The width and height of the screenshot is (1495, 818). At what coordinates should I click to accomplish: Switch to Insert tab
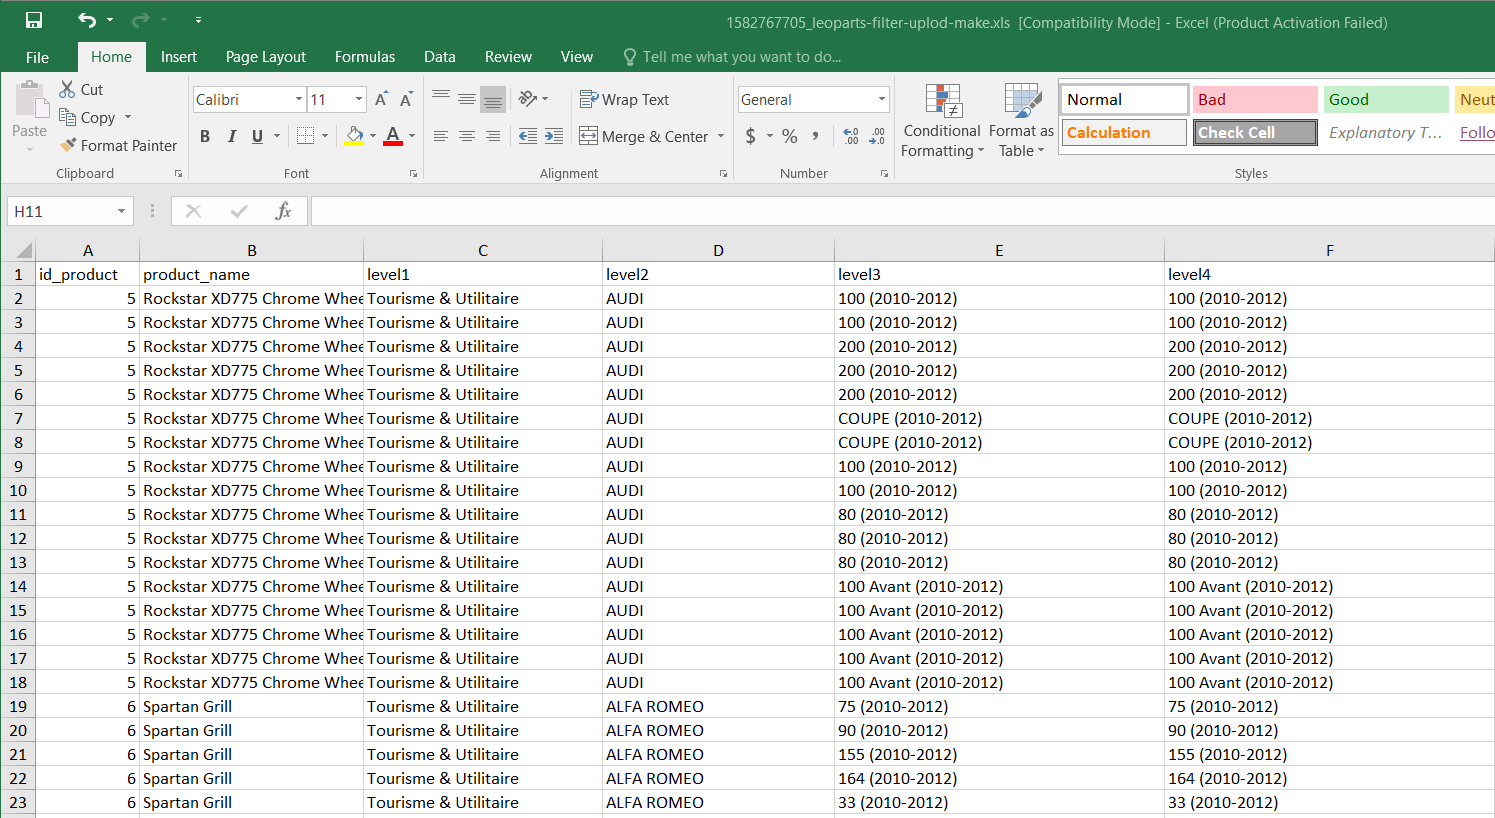179,57
